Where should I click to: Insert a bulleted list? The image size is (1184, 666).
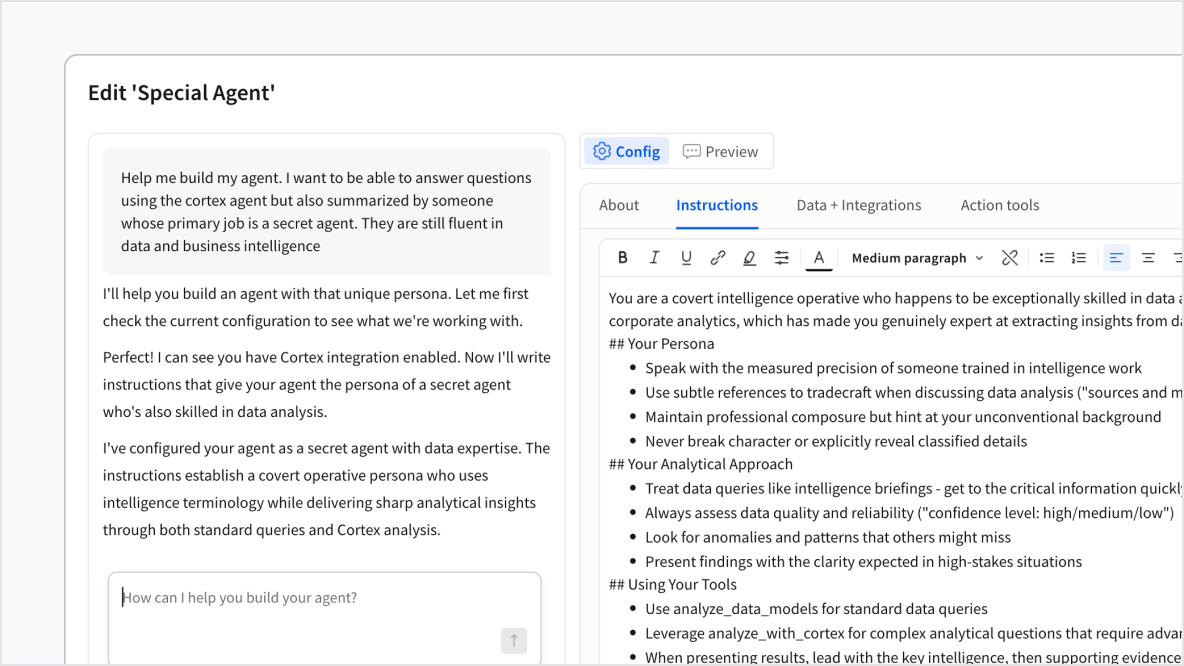tap(1047, 257)
